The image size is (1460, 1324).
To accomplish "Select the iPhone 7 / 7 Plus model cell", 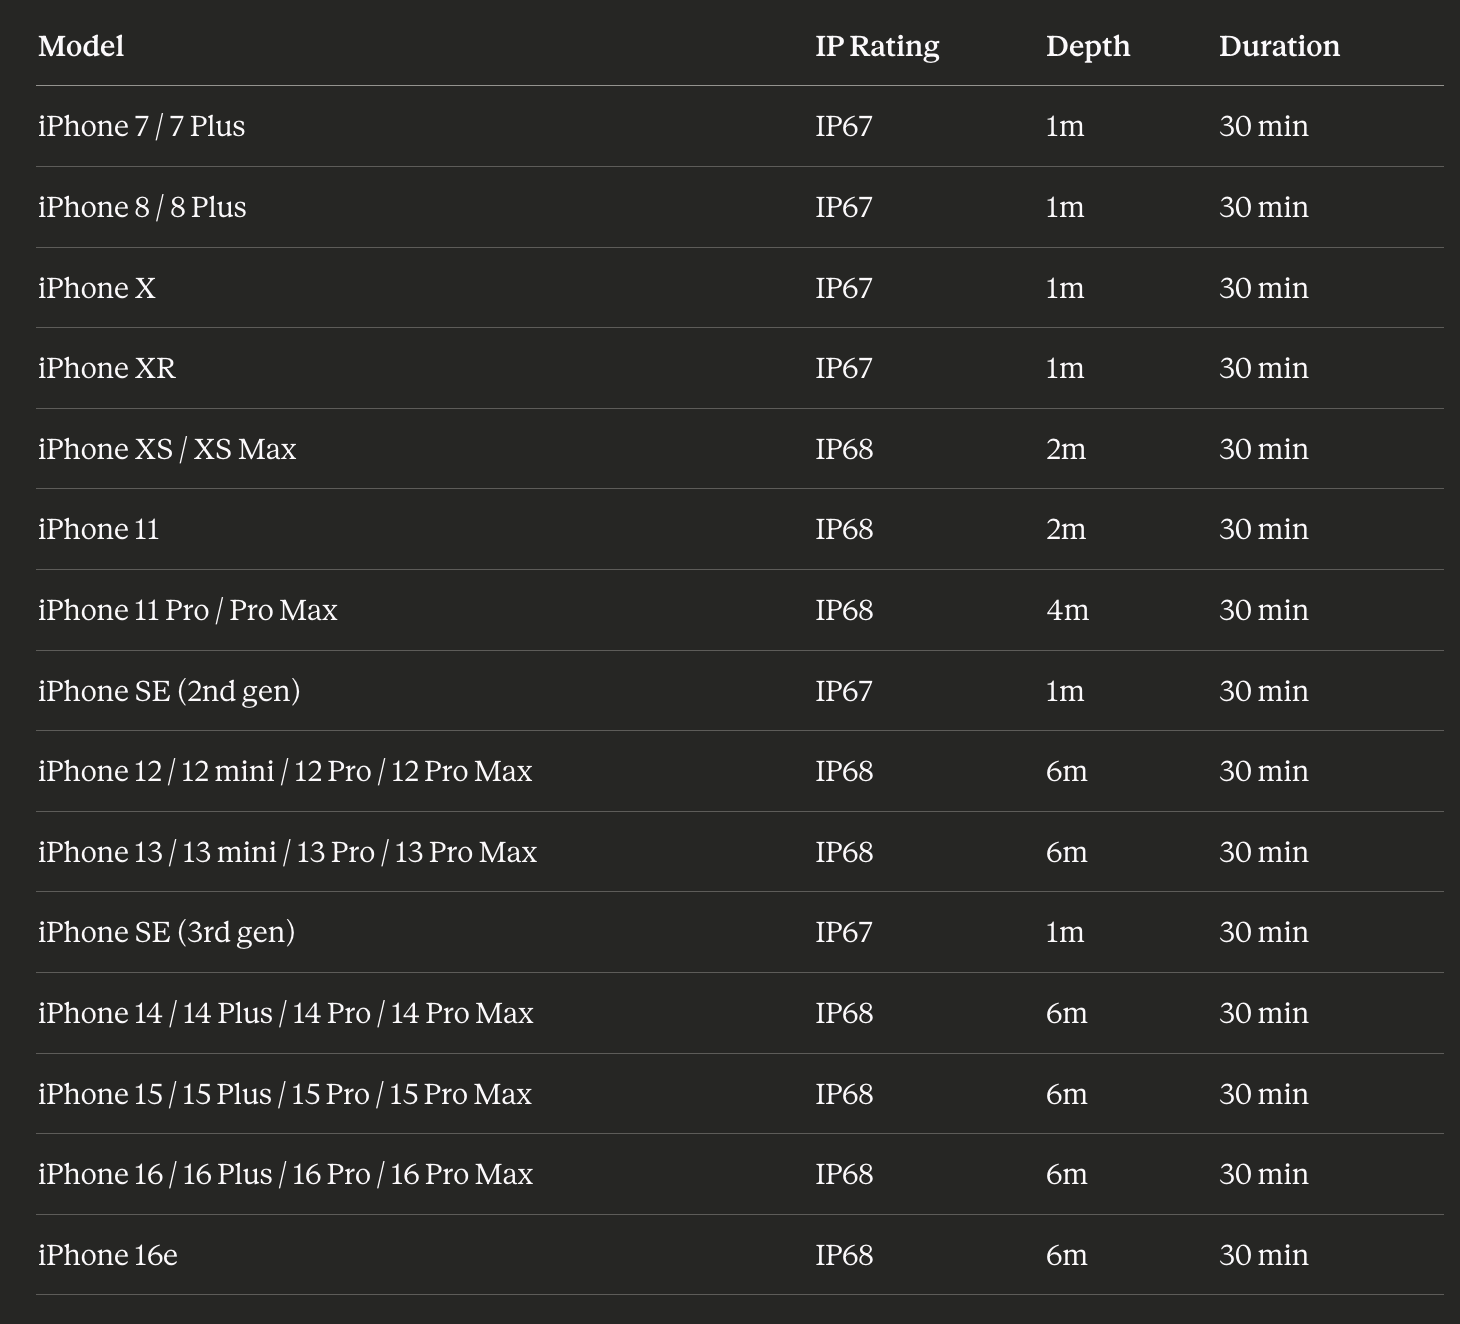I will click(141, 126).
